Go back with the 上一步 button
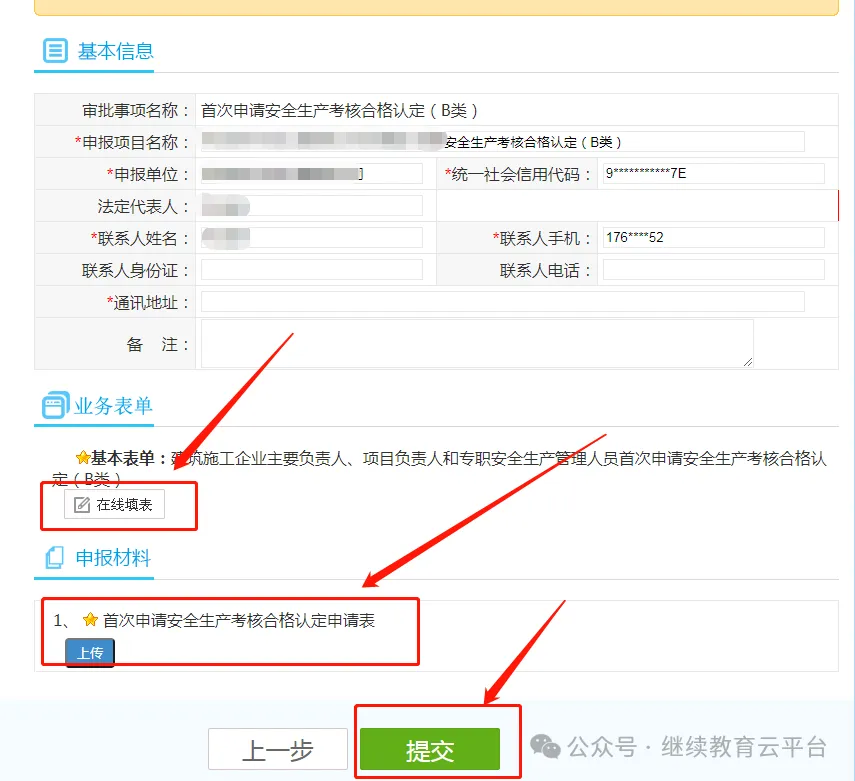Image resolution: width=855 pixels, height=781 pixels. pos(278,749)
